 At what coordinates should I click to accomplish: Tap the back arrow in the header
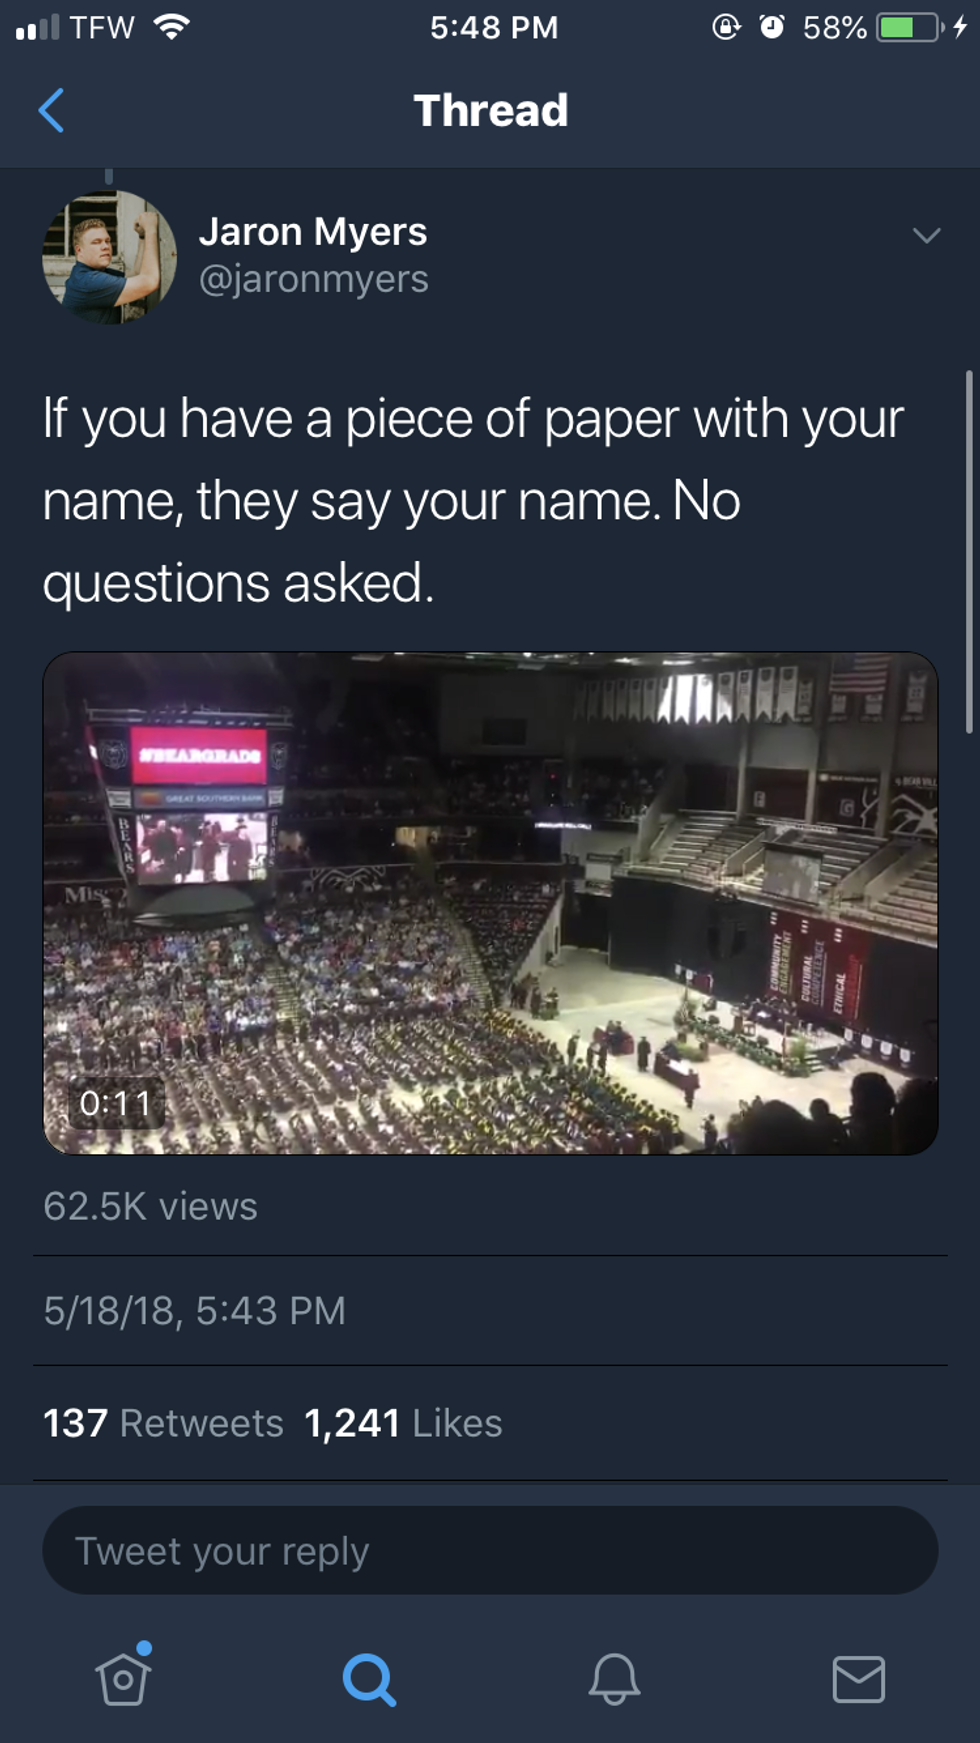coord(52,110)
